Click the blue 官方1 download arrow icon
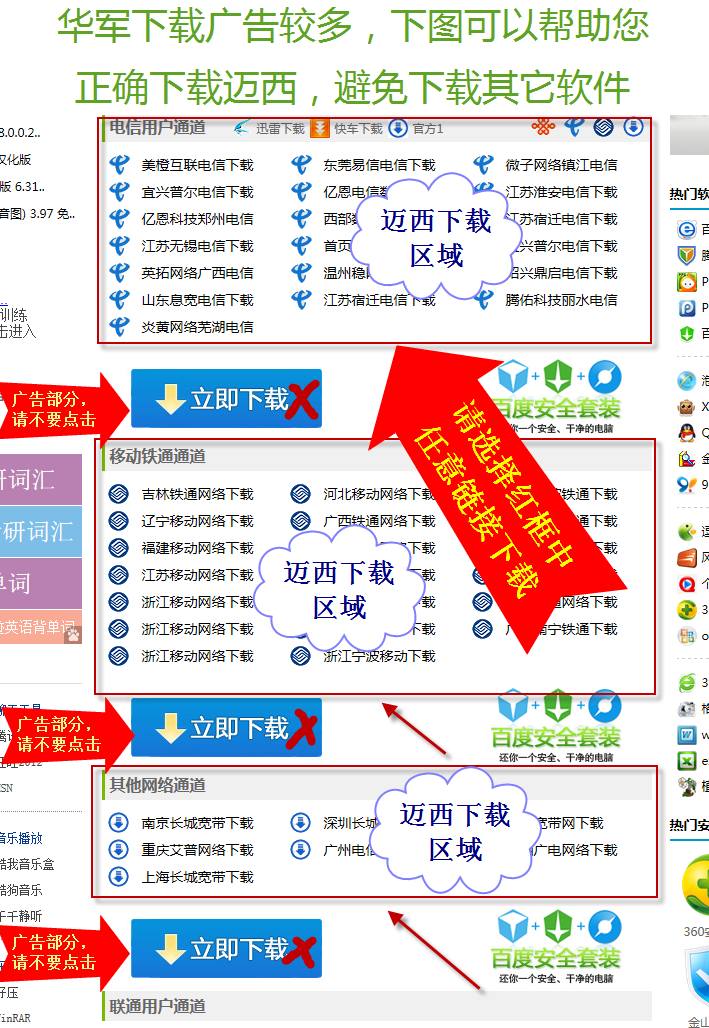The height and width of the screenshot is (1028, 709). pos(397,128)
